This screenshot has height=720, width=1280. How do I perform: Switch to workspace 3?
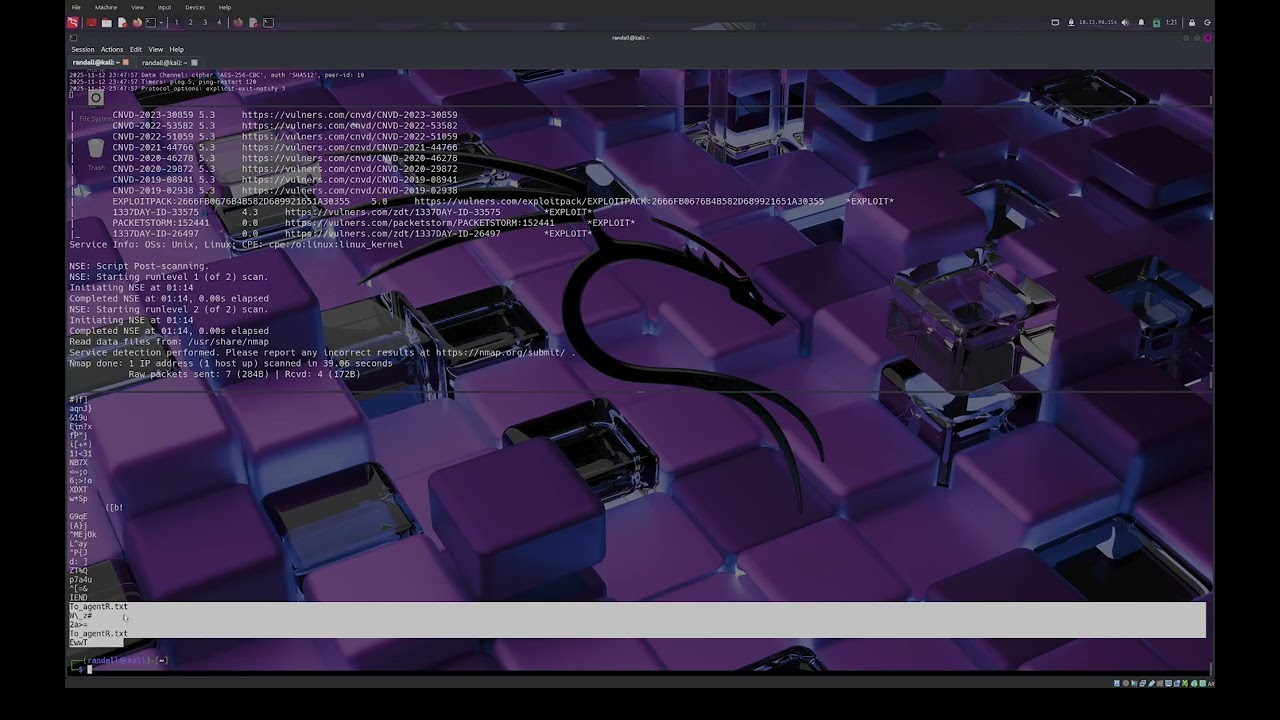pyautogui.click(x=205, y=22)
